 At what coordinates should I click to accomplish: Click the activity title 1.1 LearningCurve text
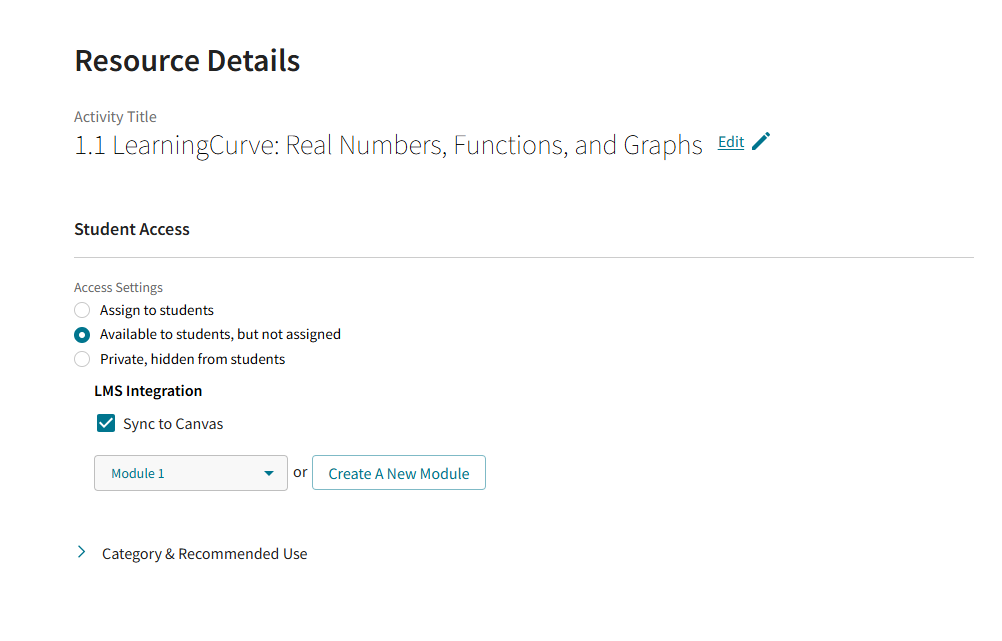tap(388, 145)
